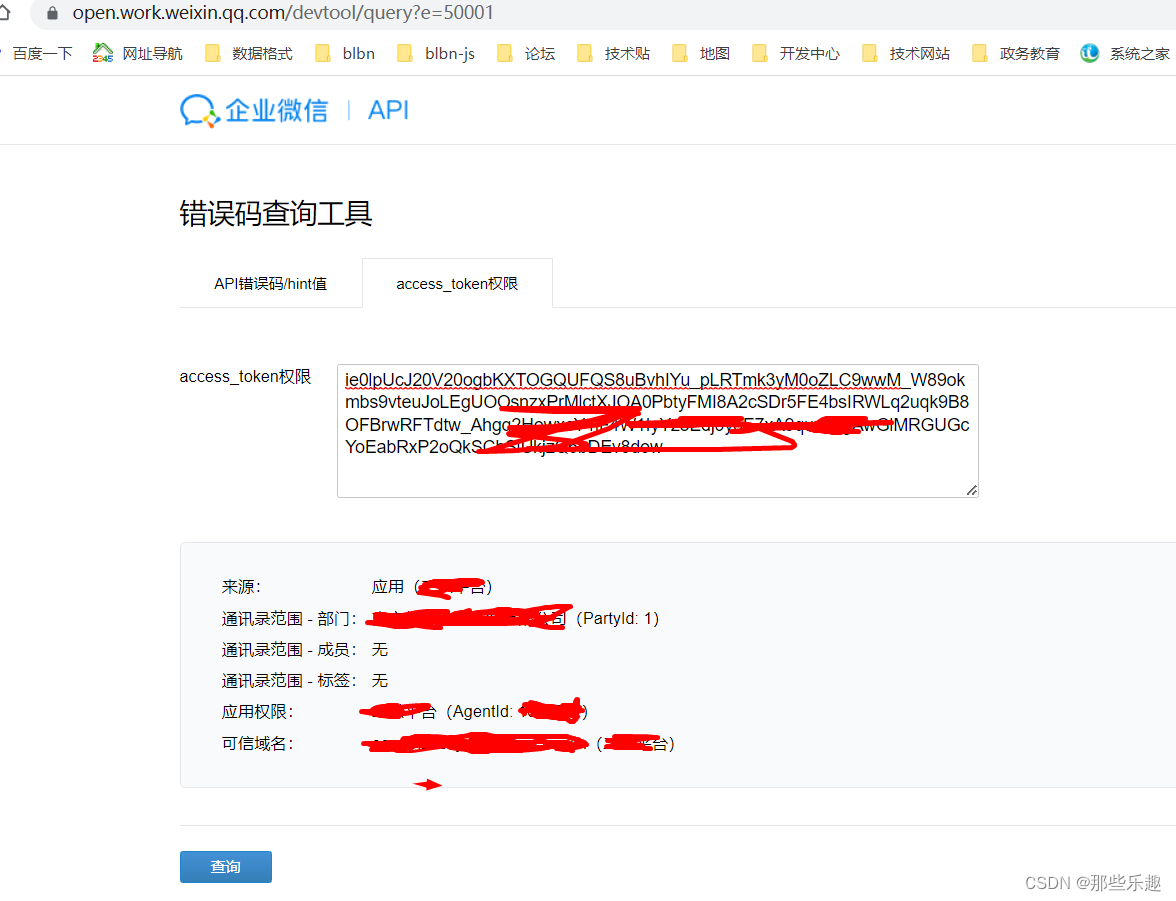Click inside the access_token权限 textarea

point(657,430)
